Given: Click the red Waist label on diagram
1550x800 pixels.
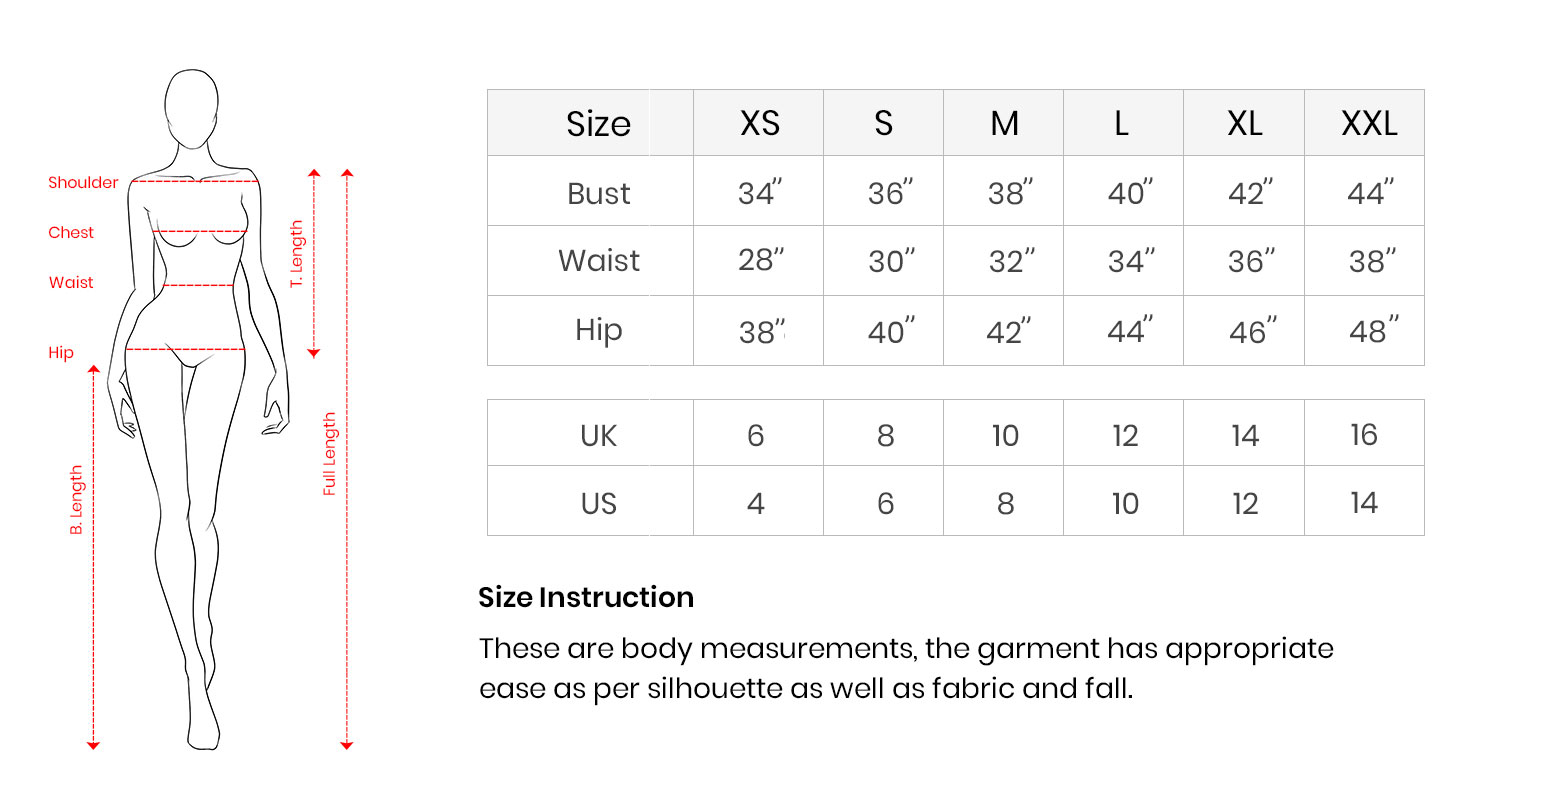Looking at the screenshot, I should [x=71, y=282].
